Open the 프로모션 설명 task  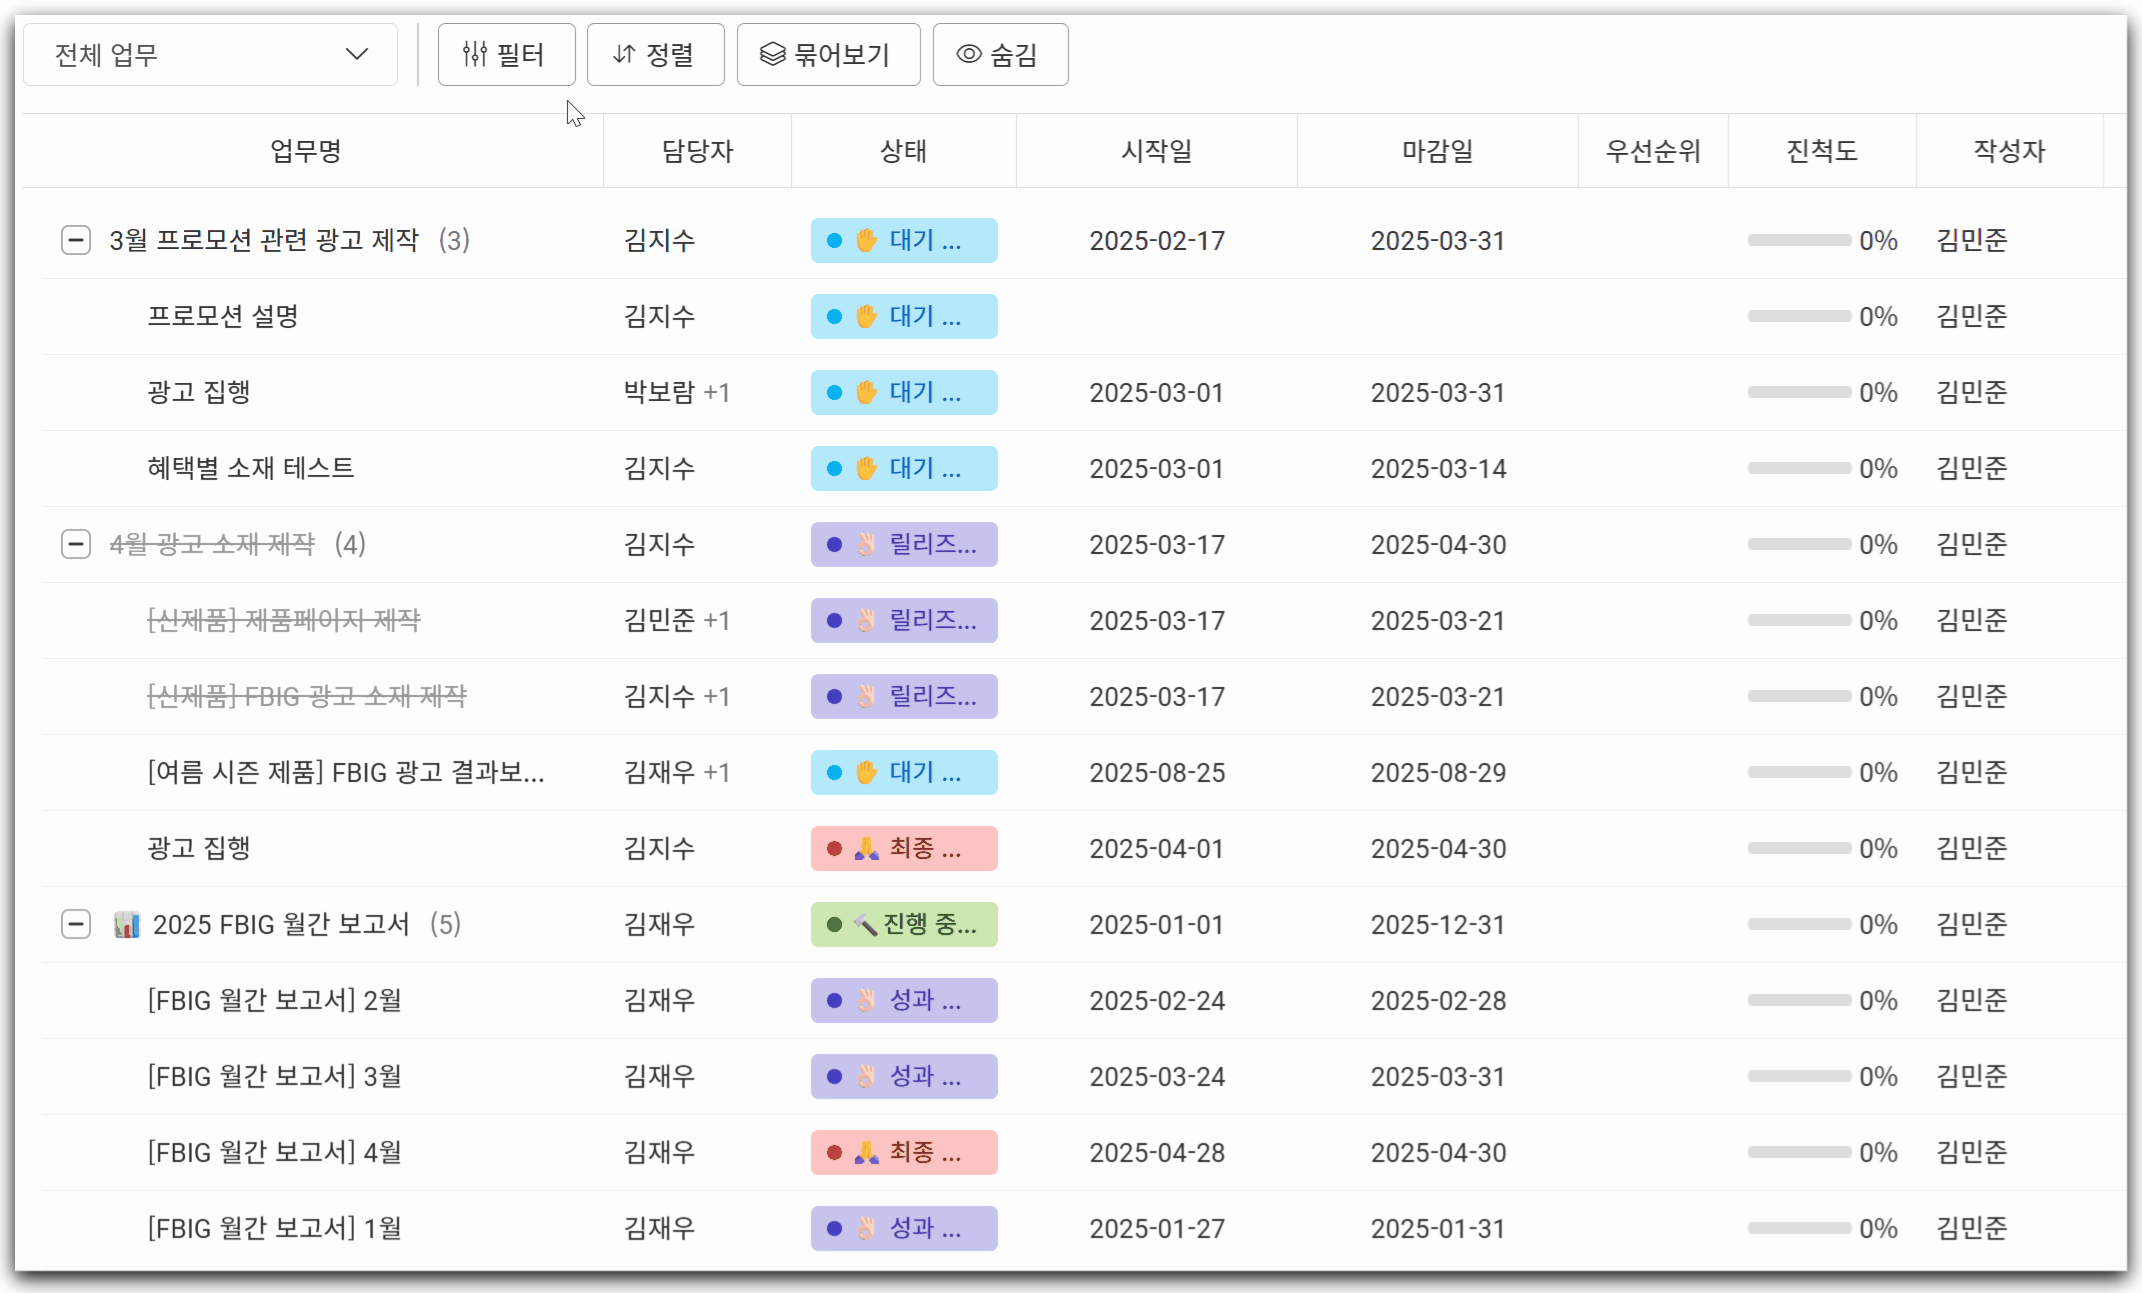[222, 316]
